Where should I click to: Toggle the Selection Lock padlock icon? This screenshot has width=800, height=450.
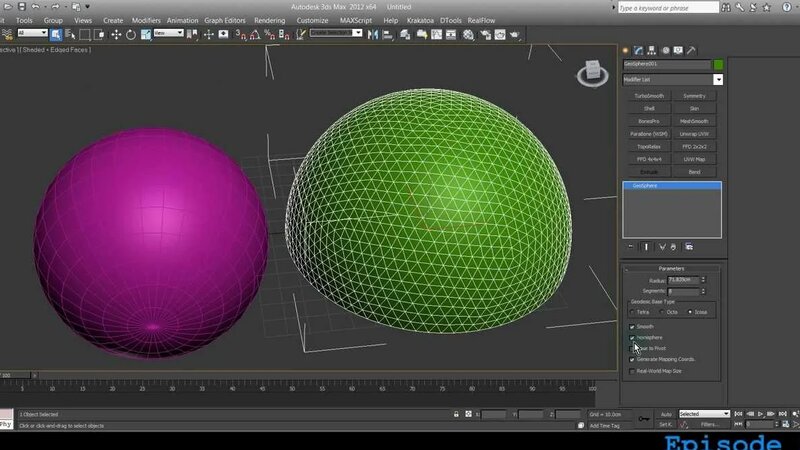(456, 414)
